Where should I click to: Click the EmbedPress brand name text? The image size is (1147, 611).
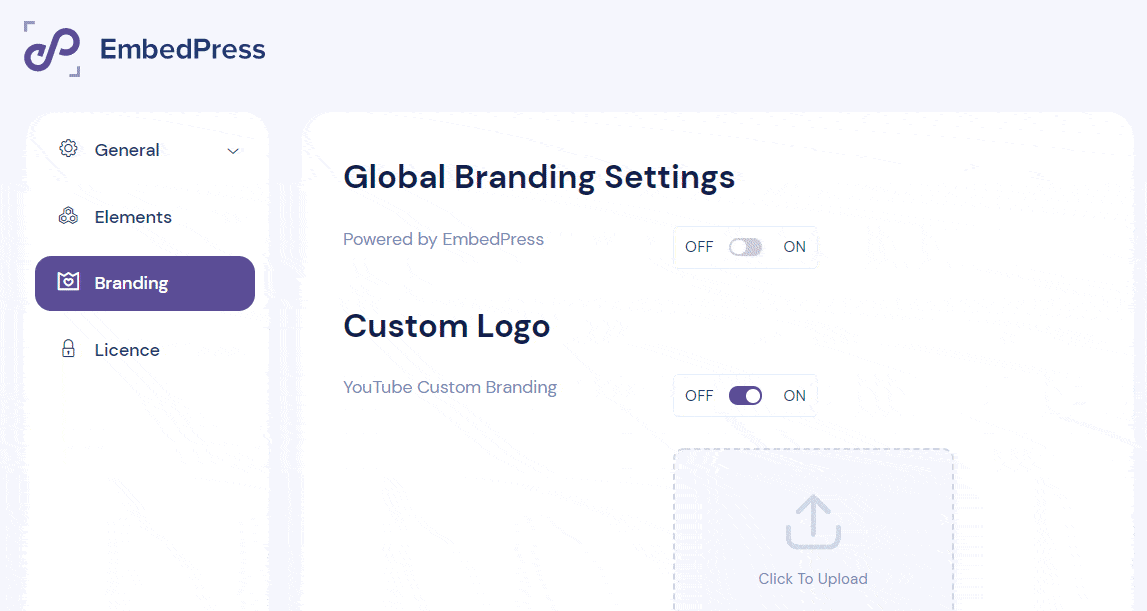(183, 49)
